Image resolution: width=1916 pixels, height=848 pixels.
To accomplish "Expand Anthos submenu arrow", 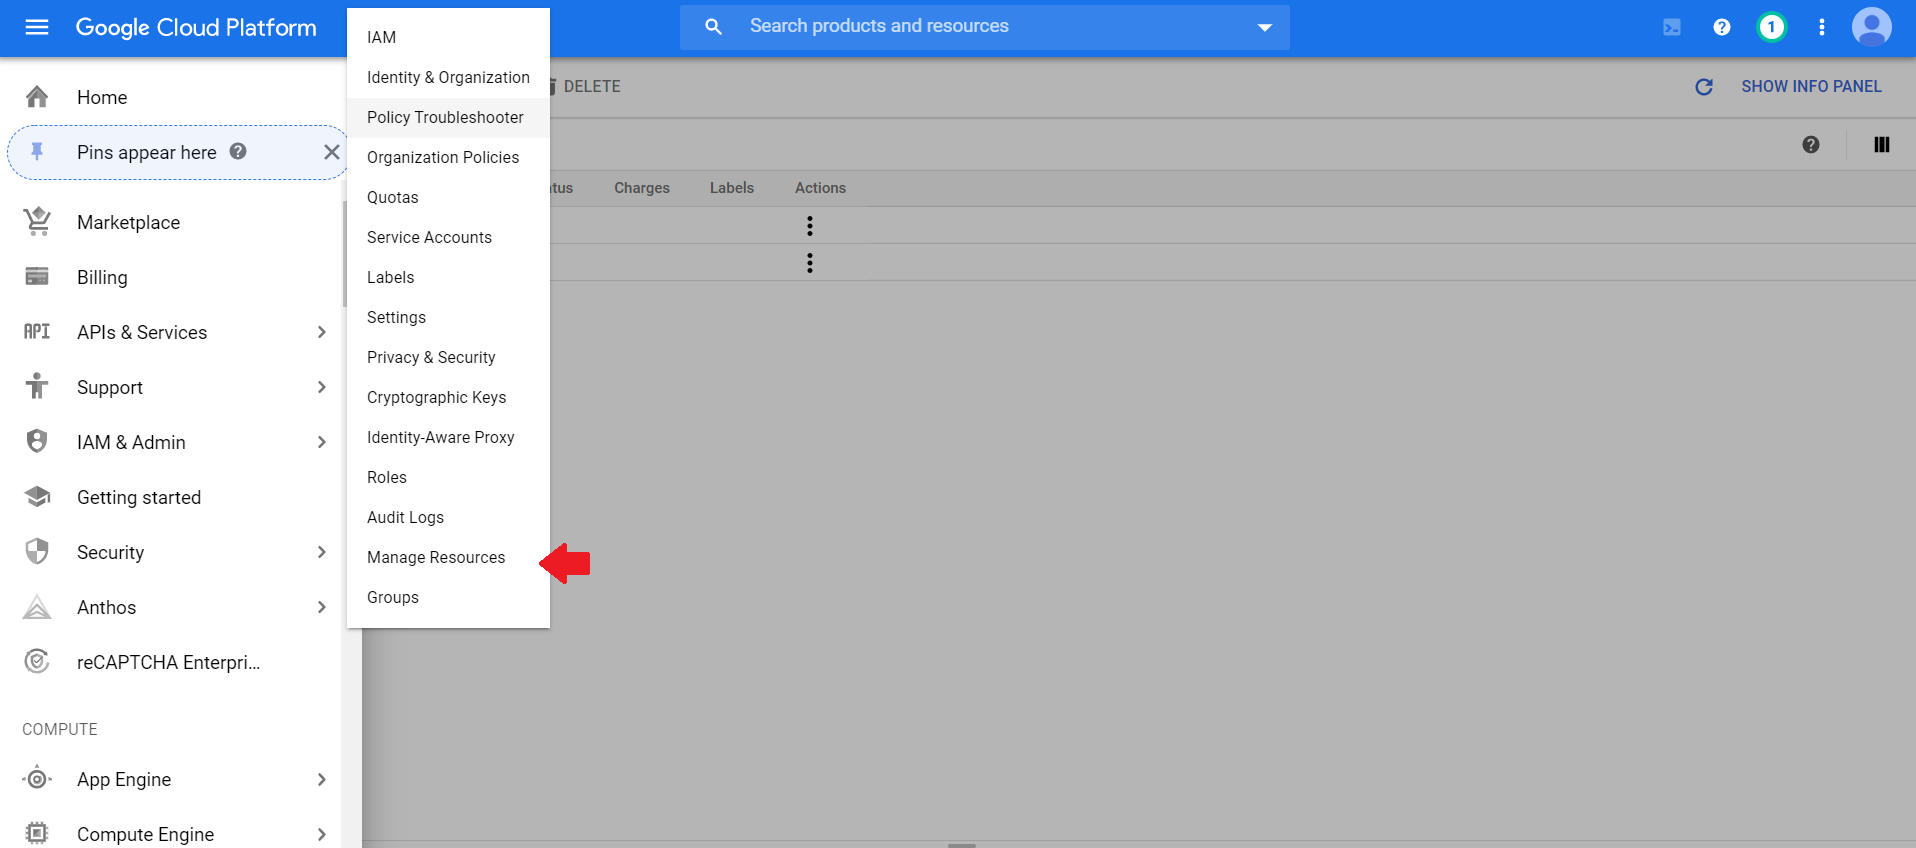I will [x=321, y=607].
